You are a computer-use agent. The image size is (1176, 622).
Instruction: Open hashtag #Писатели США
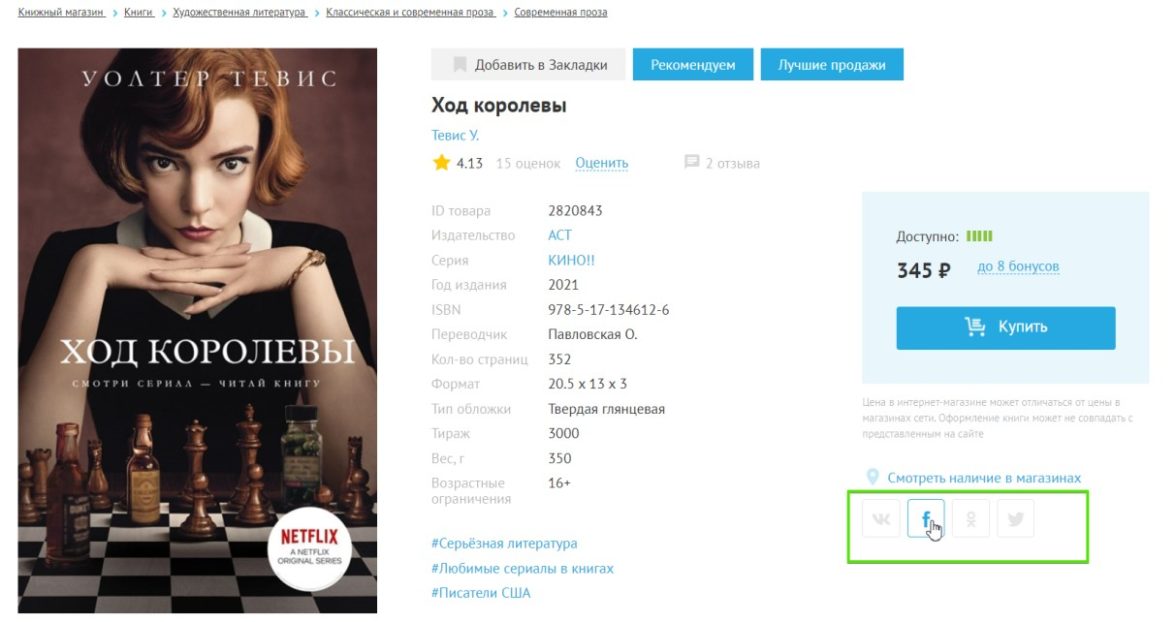click(x=481, y=593)
